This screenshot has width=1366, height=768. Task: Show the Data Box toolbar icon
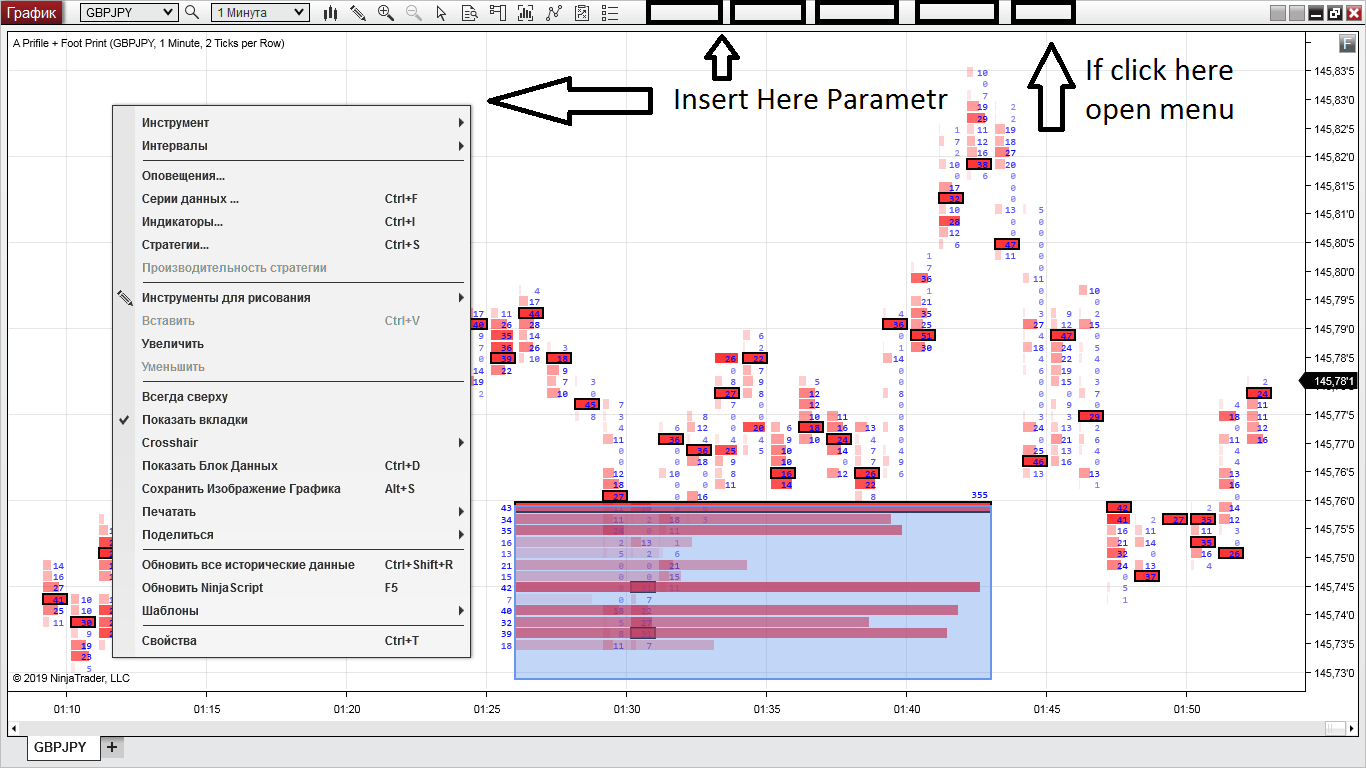(469, 13)
